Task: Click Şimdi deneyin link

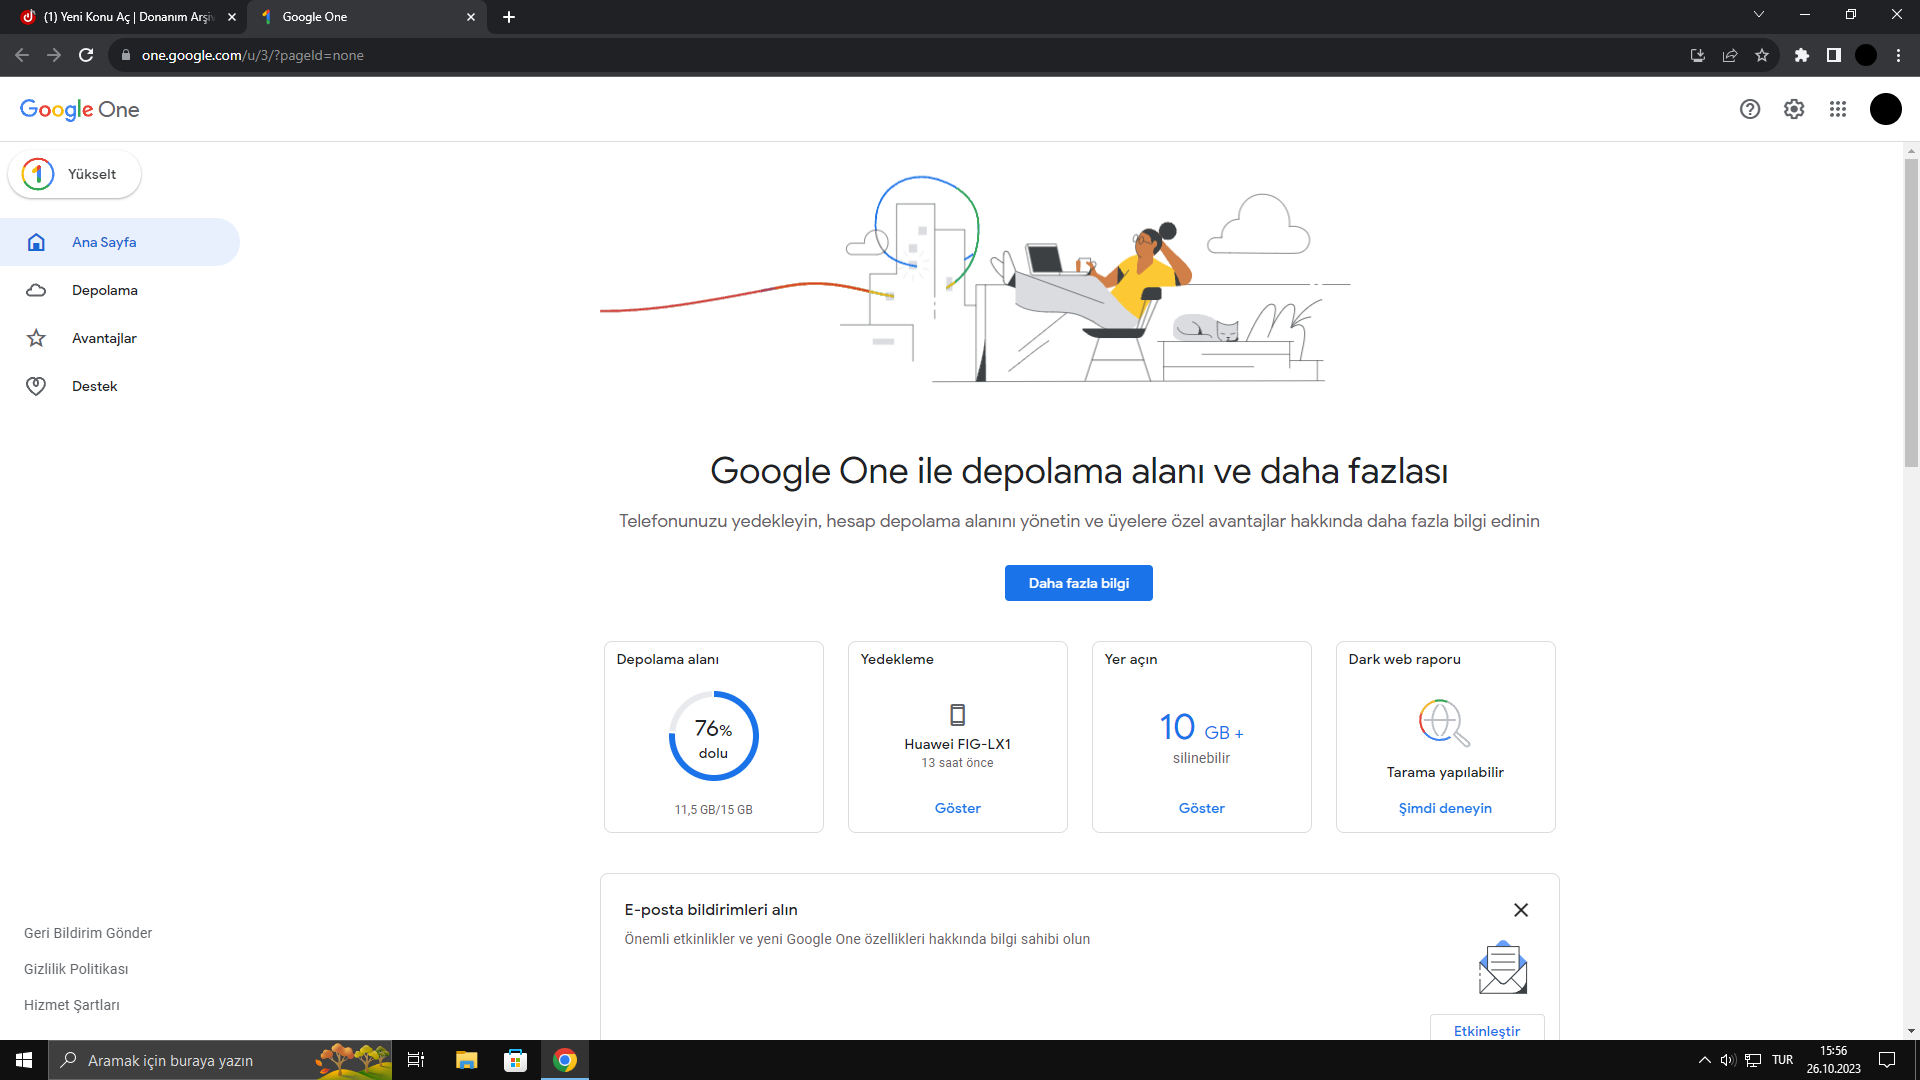Action: [1444, 808]
